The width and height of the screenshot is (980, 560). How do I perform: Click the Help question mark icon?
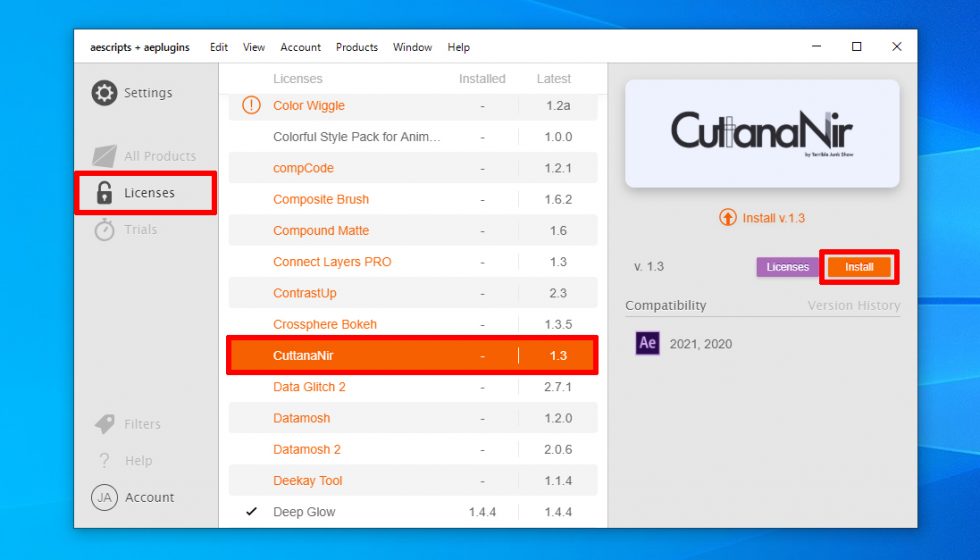(104, 461)
